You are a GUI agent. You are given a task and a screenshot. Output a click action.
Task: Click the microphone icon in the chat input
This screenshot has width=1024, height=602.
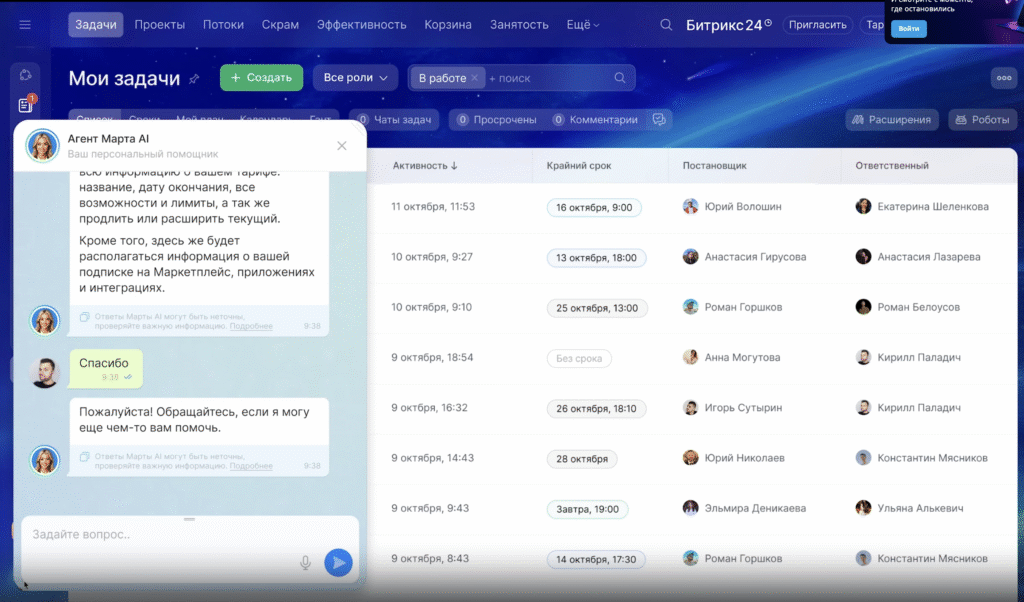pyautogui.click(x=305, y=563)
